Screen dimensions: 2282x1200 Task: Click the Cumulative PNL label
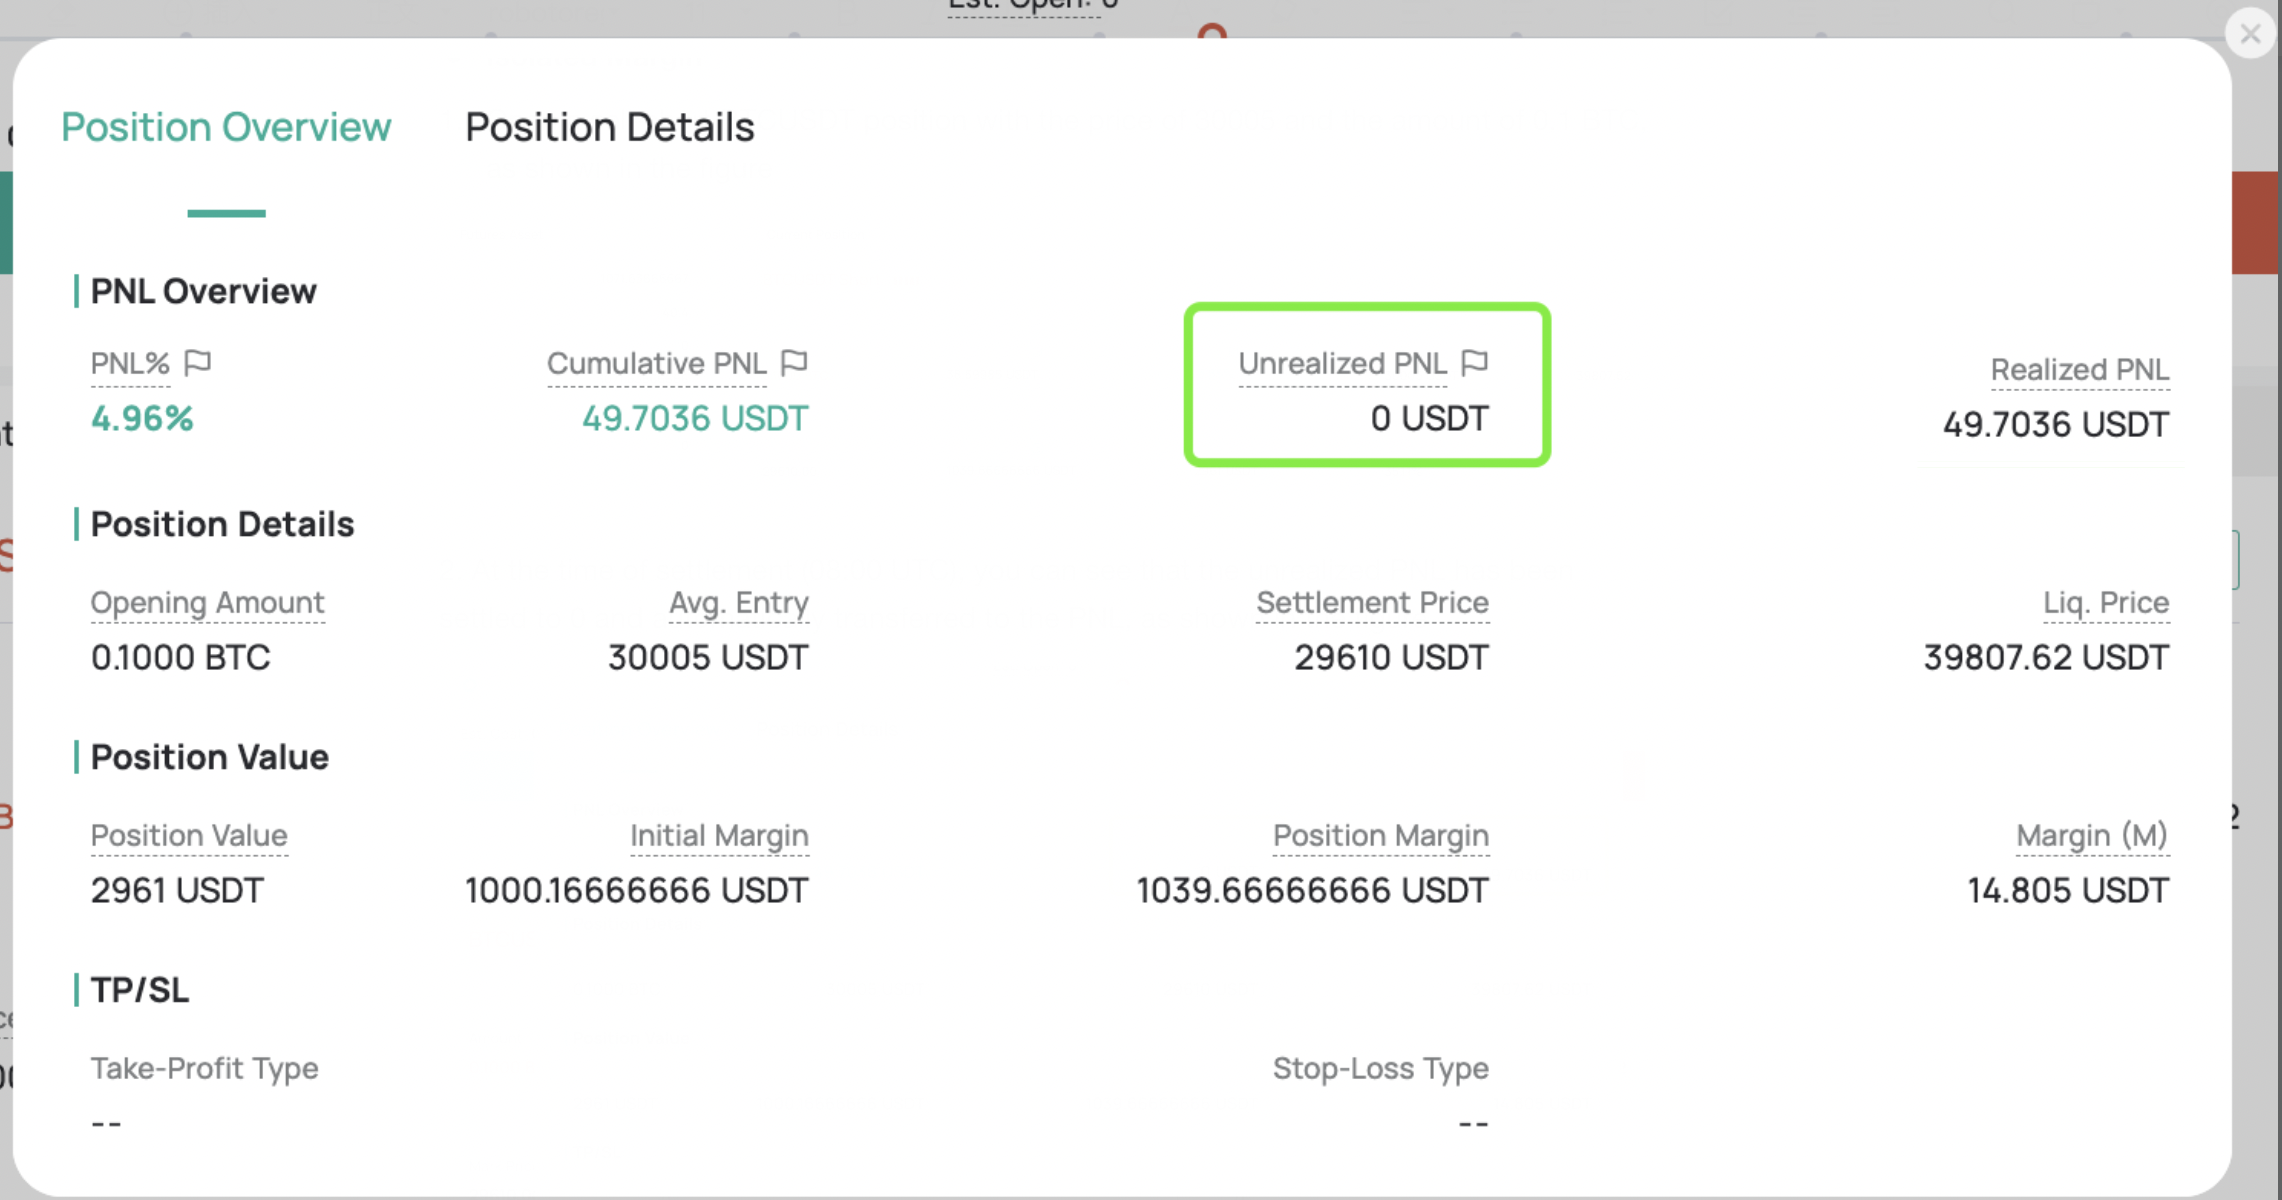pyautogui.click(x=656, y=363)
